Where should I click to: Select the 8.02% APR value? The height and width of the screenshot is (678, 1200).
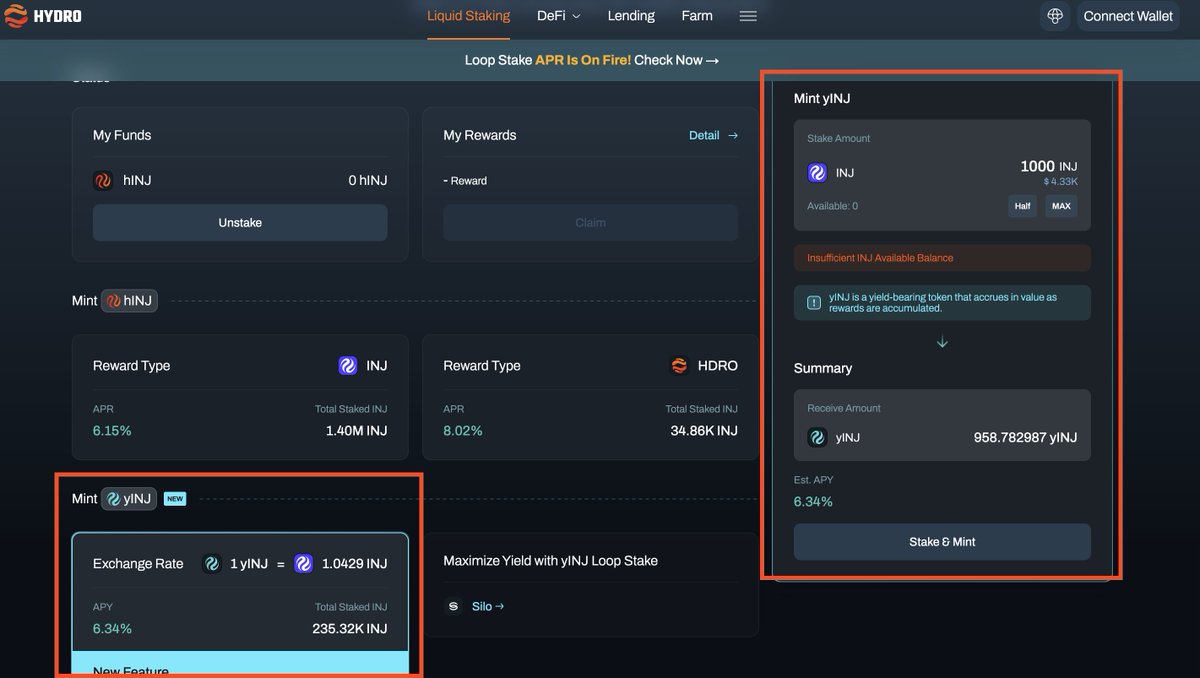[x=463, y=431]
